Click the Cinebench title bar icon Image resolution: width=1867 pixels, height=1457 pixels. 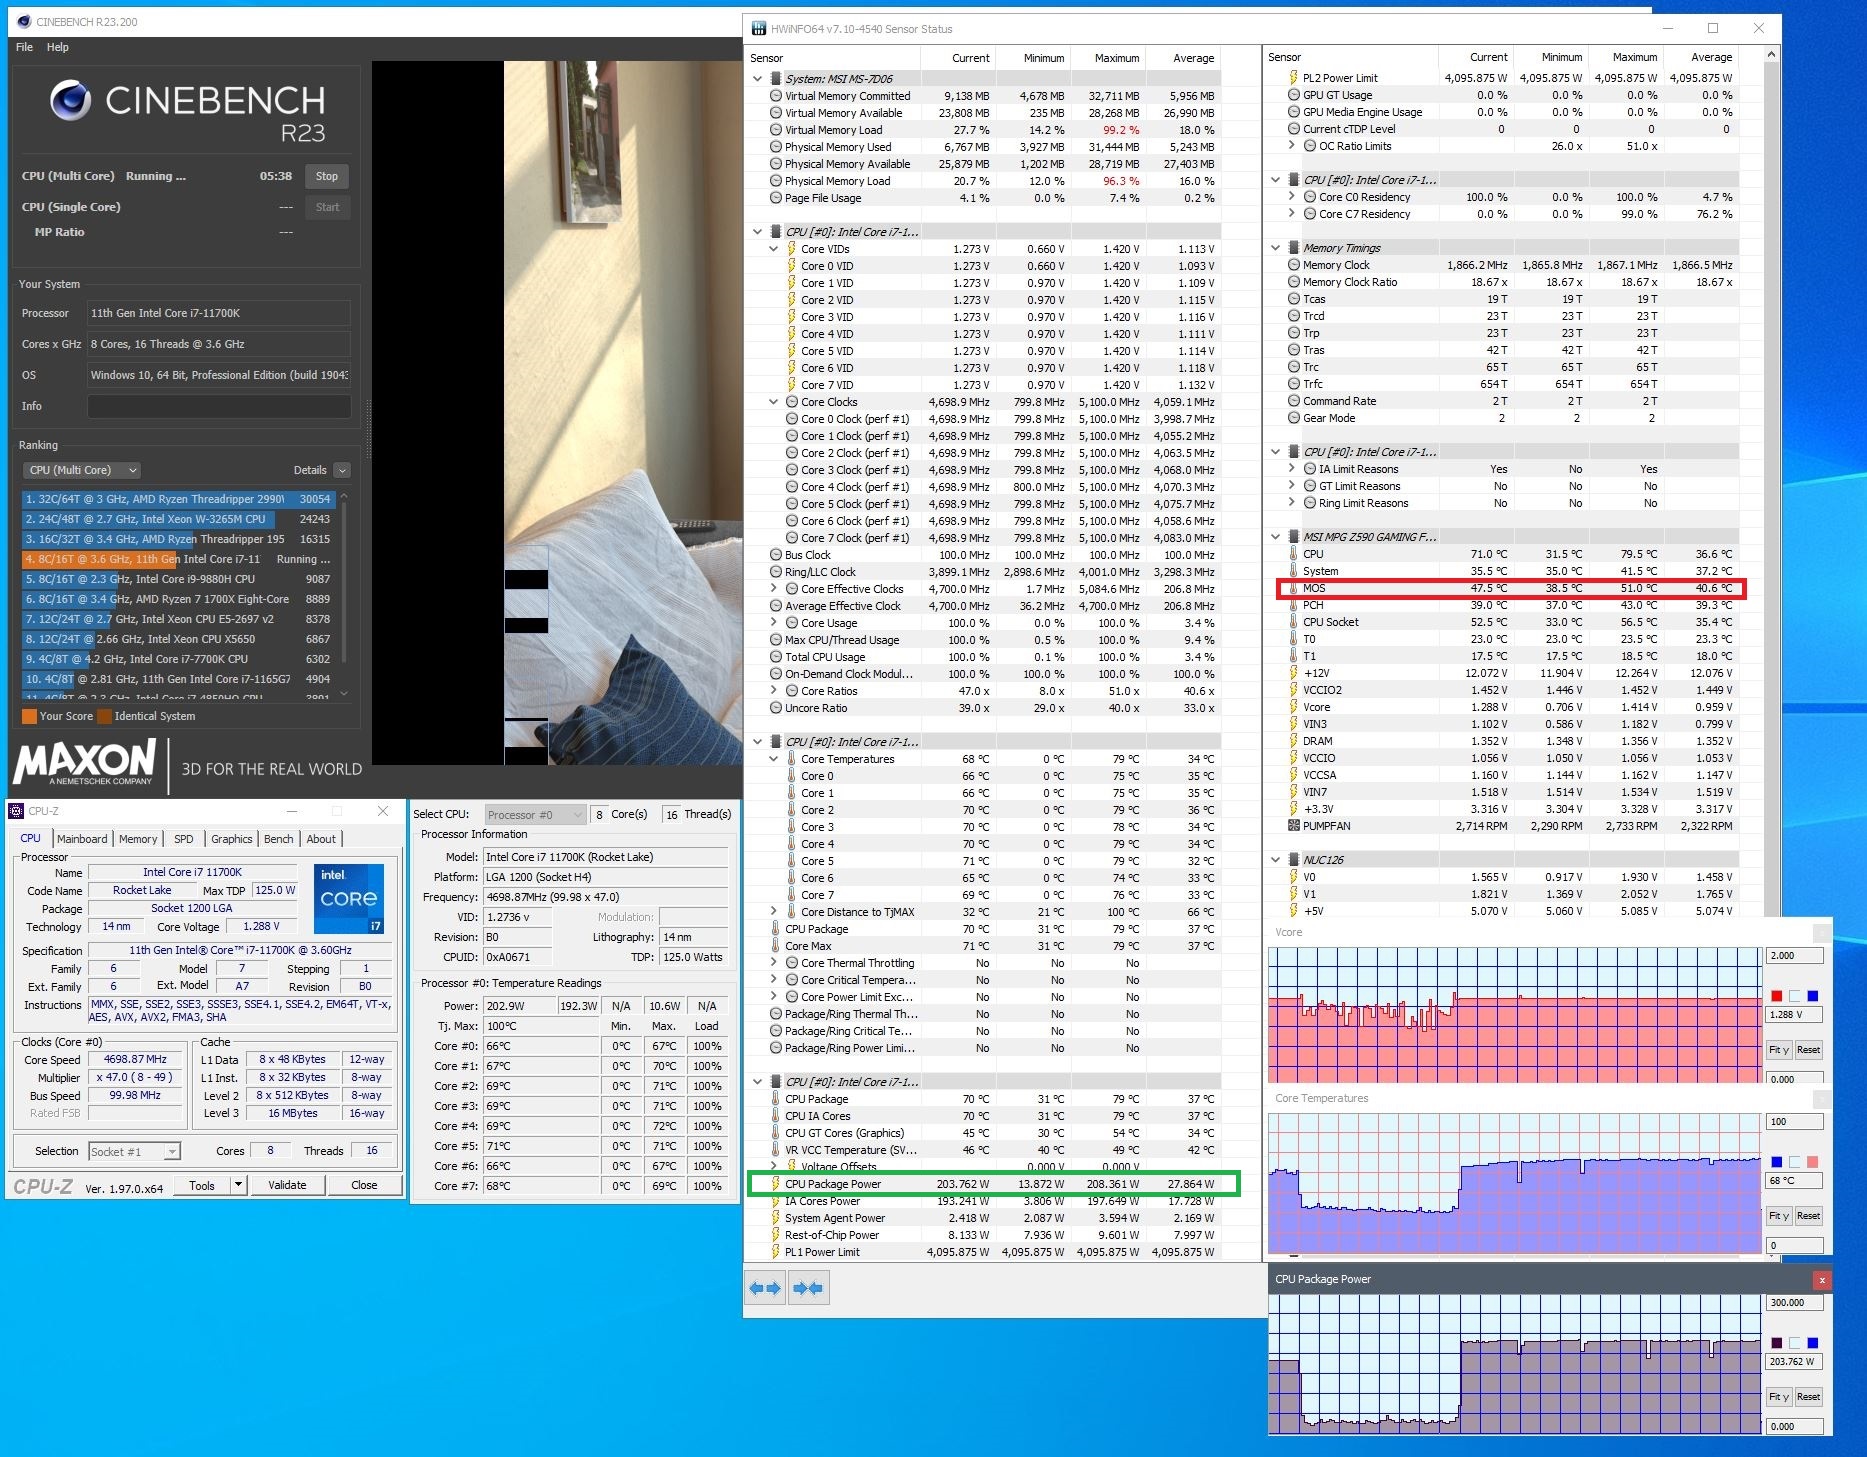[x=23, y=21]
